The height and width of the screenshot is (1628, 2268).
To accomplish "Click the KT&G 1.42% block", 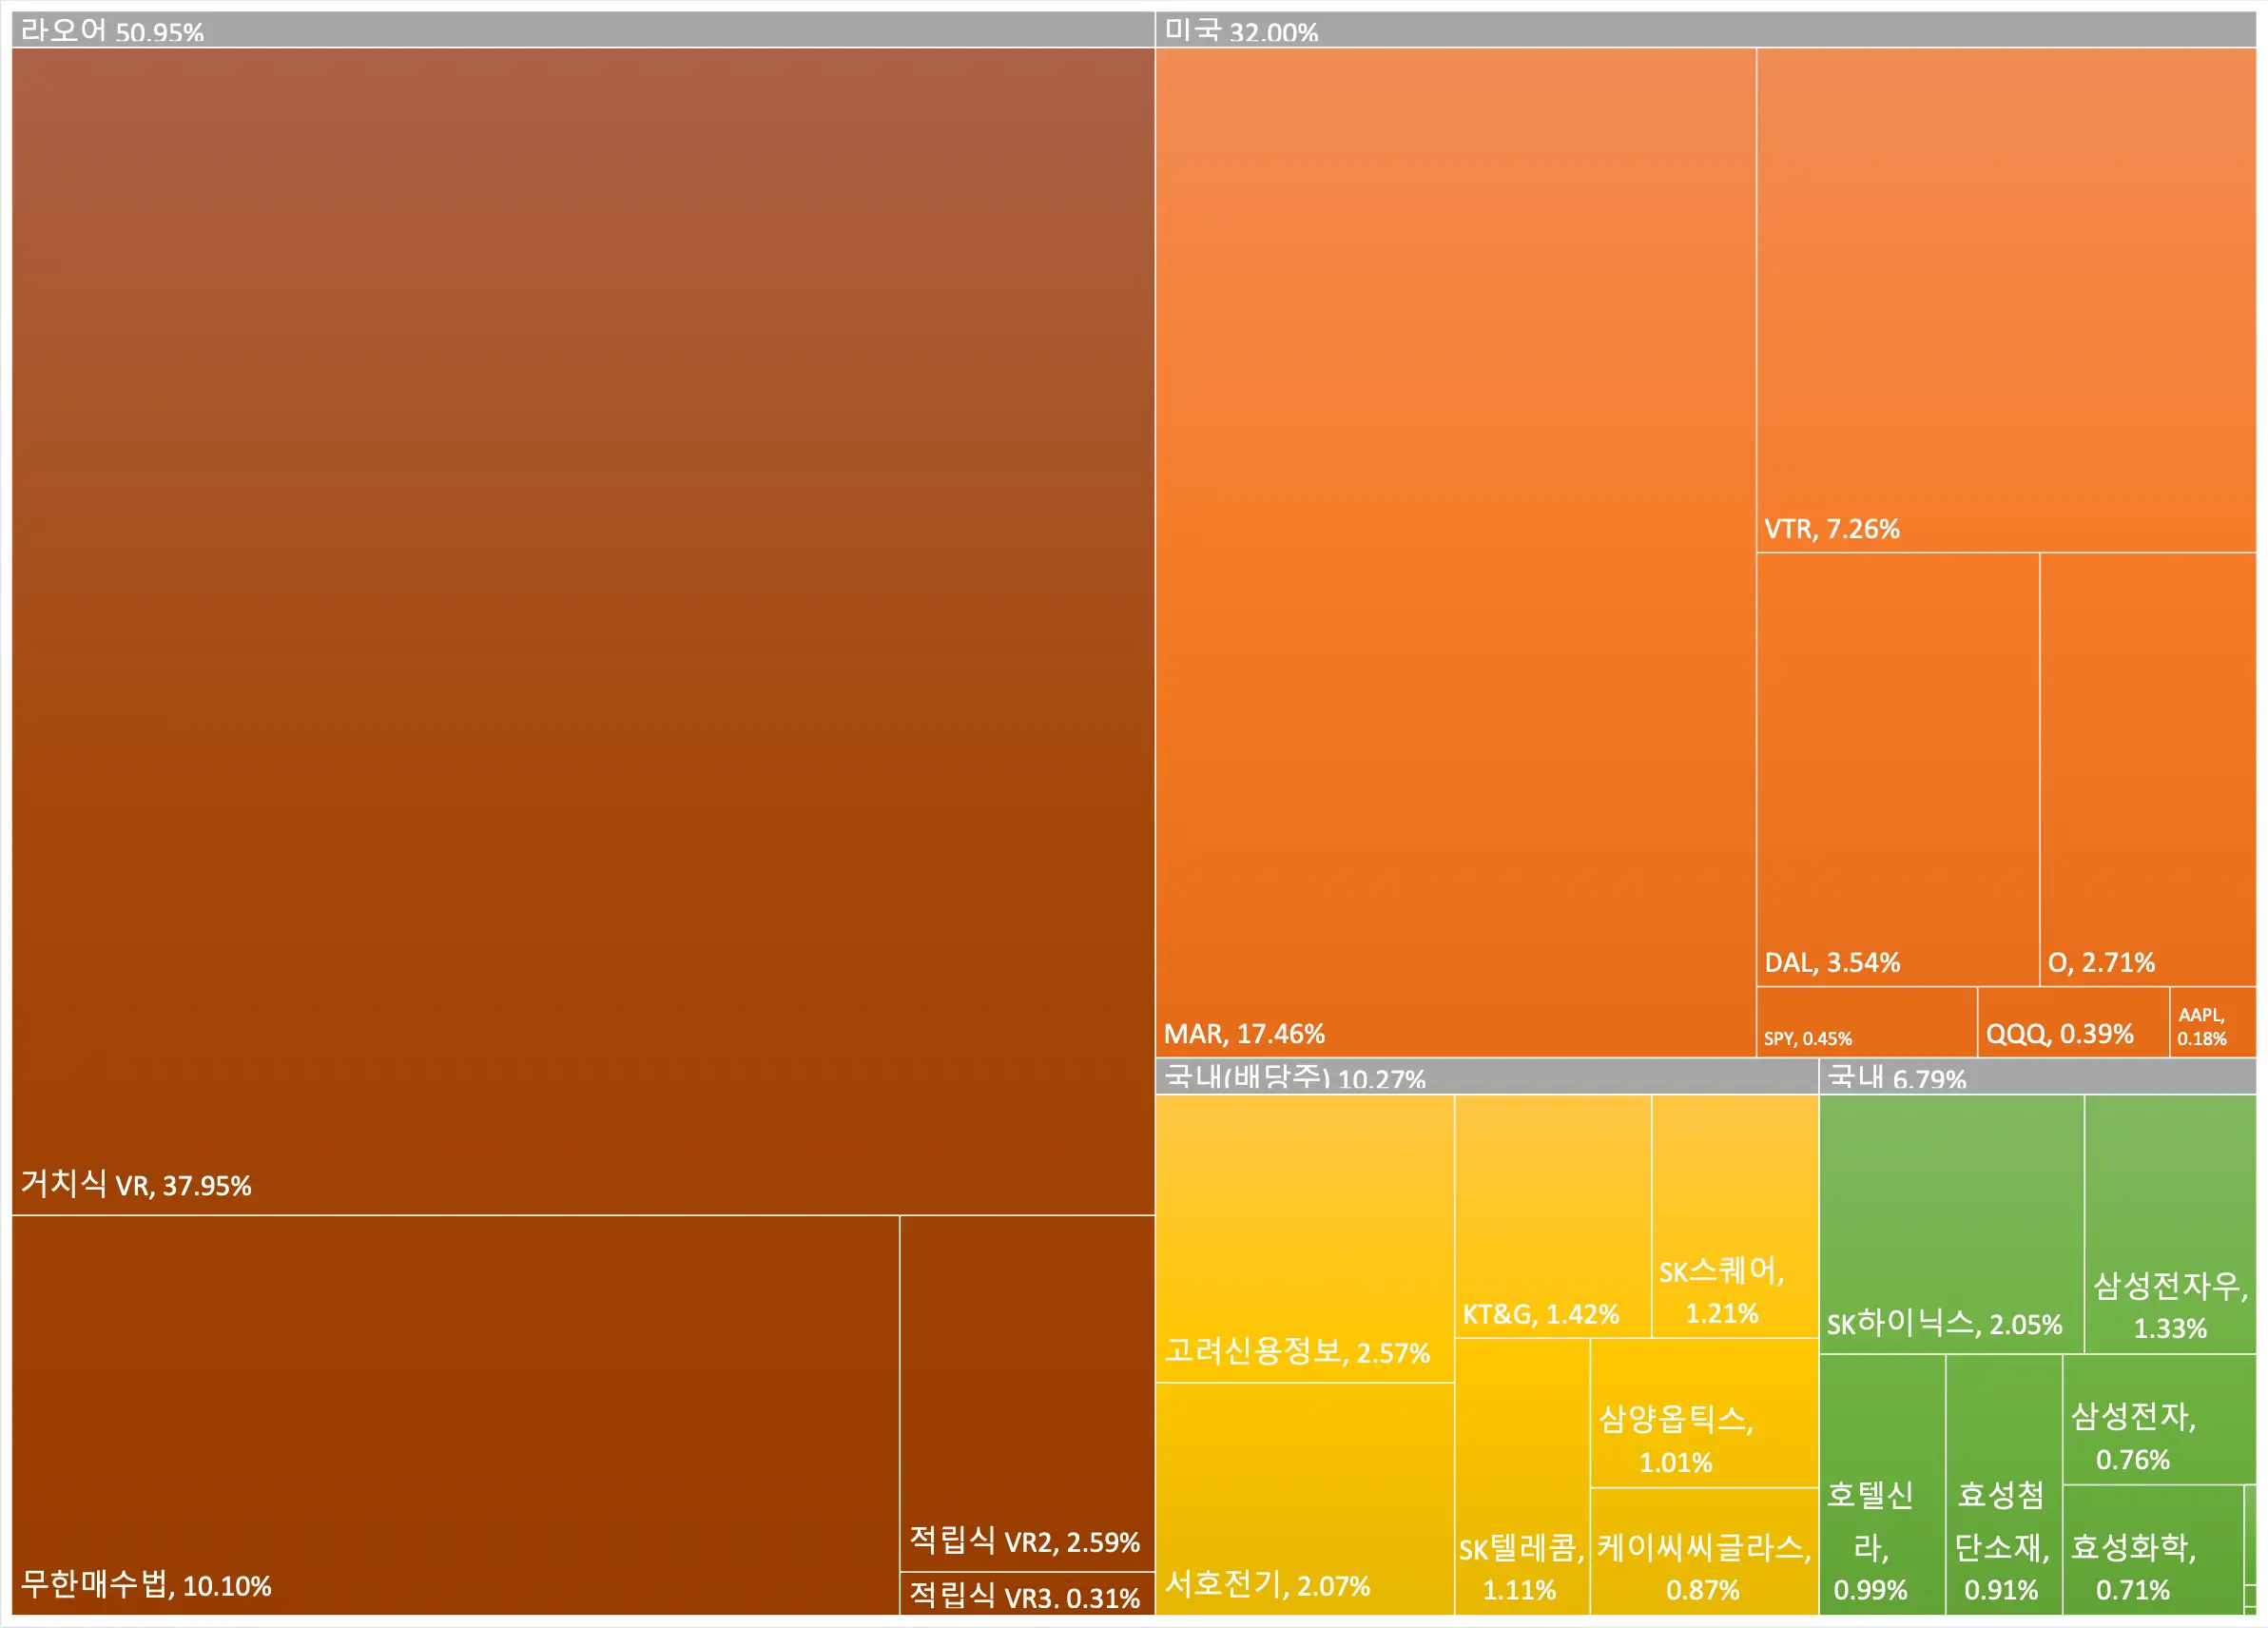I will click(x=1553, y=1216).
